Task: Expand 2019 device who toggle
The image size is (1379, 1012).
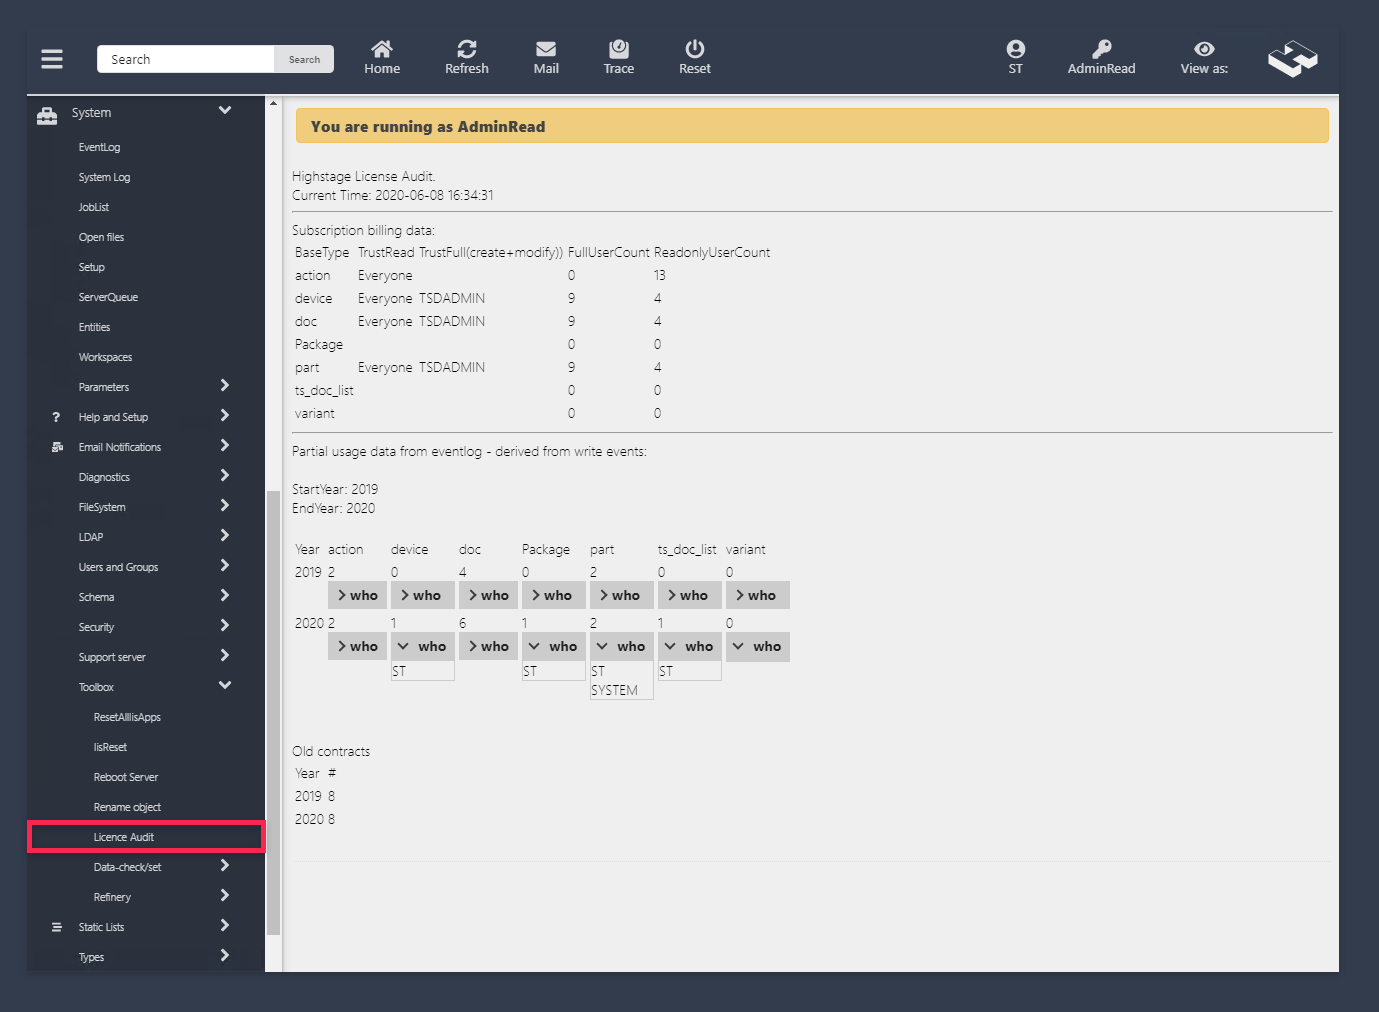Action: tap(422, 595)
